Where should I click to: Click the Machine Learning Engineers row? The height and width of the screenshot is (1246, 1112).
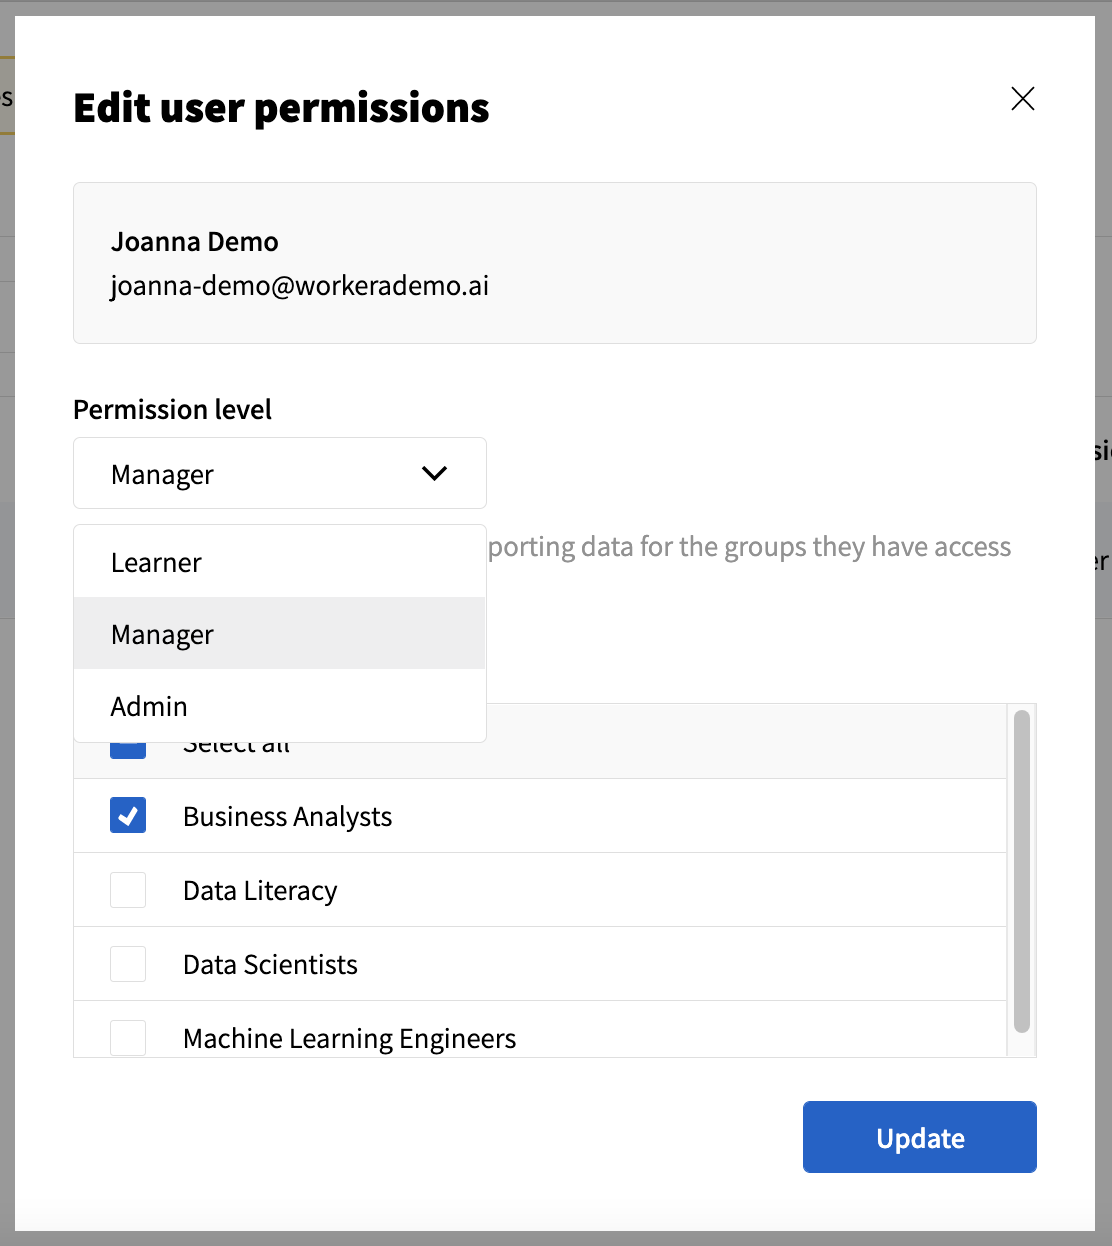pos(349,1037)
